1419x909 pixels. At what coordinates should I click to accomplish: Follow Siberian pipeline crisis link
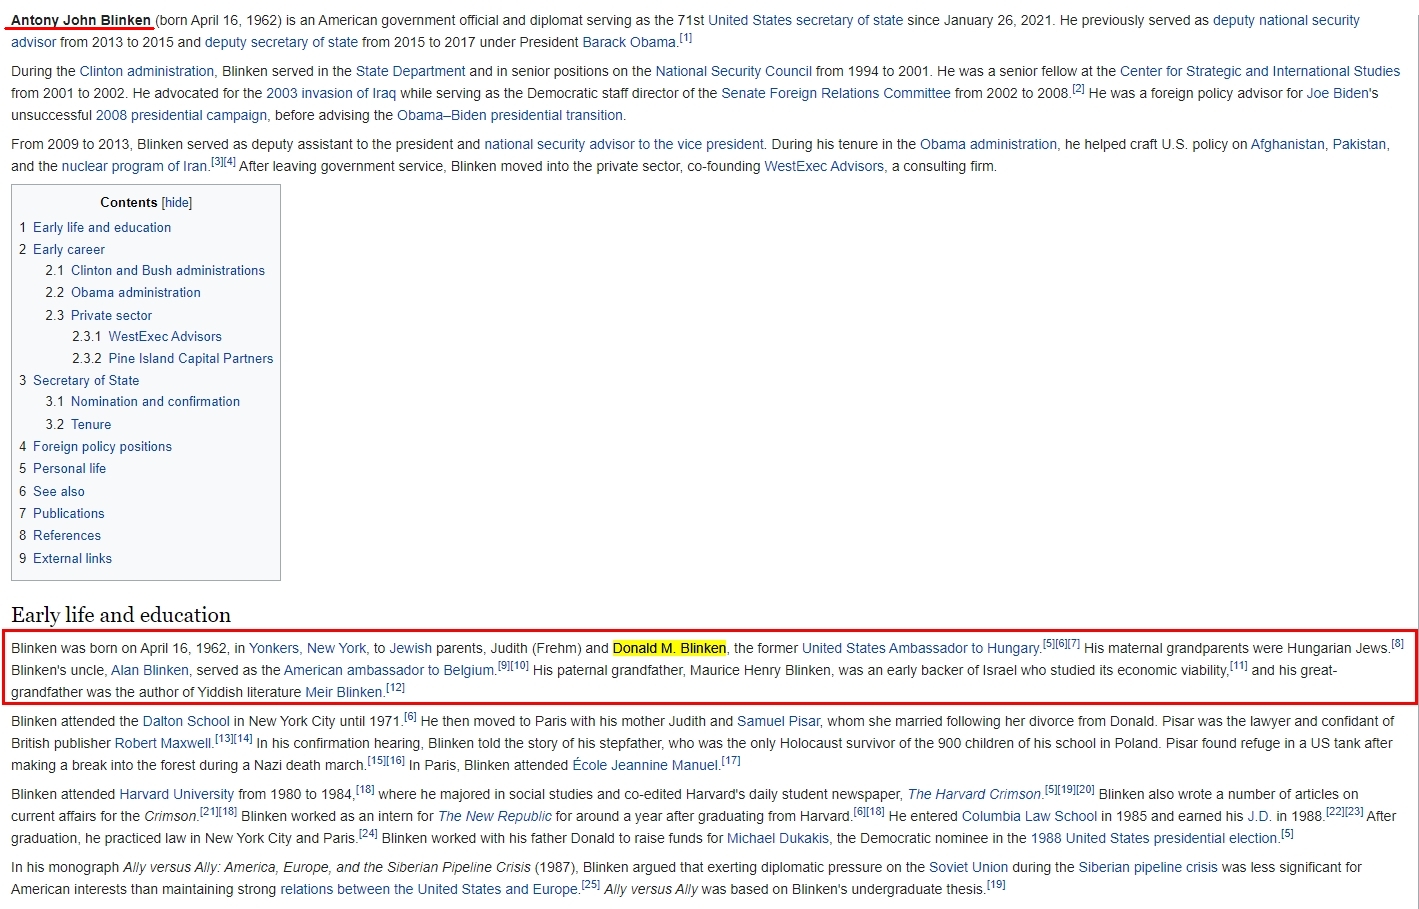[x=1147, y=867]
